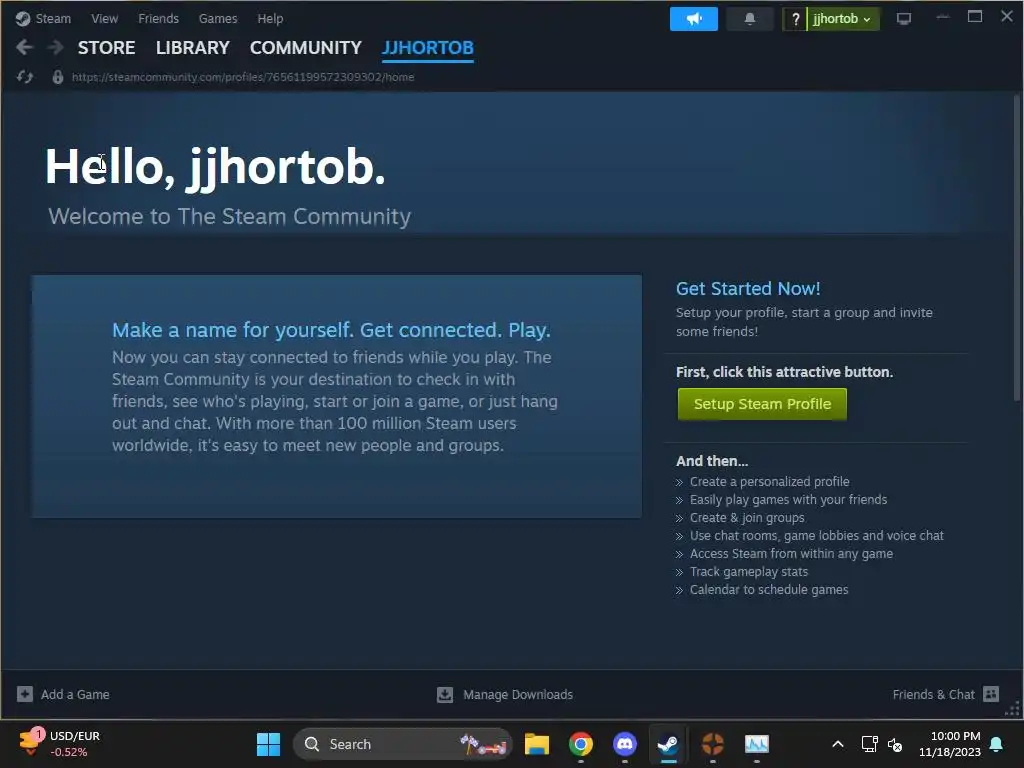Screen dimensions: 1024x768
Task: Go back with the left arrow
Action: (24, 47)
